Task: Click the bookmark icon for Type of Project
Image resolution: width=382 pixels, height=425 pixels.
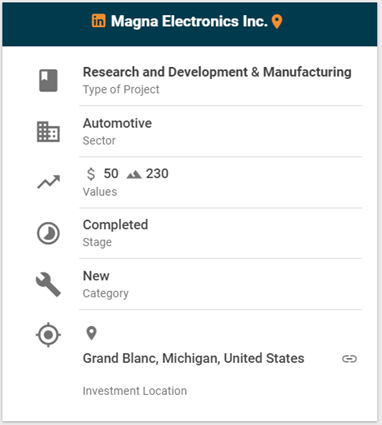Action: [48, 81]
